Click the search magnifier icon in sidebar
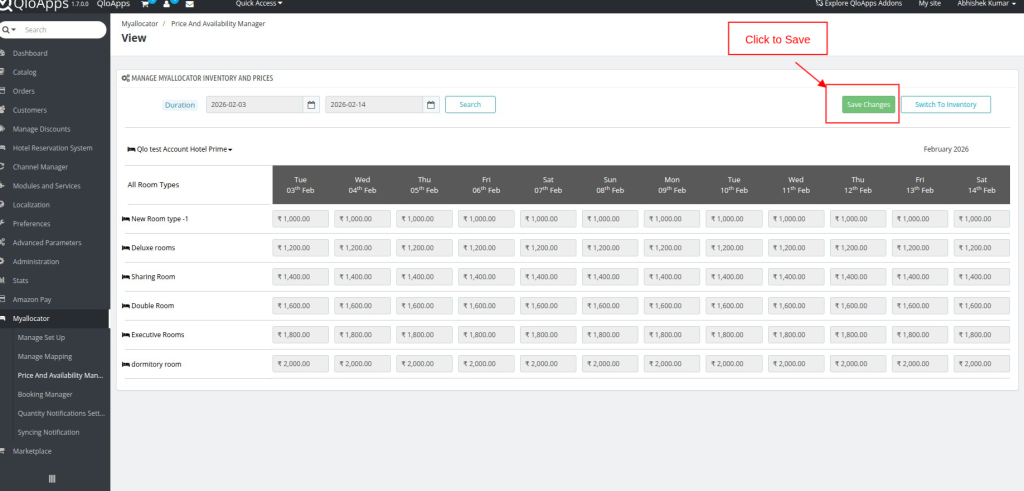The width and height of the screenshot is (1024, 491). (7, 30)
